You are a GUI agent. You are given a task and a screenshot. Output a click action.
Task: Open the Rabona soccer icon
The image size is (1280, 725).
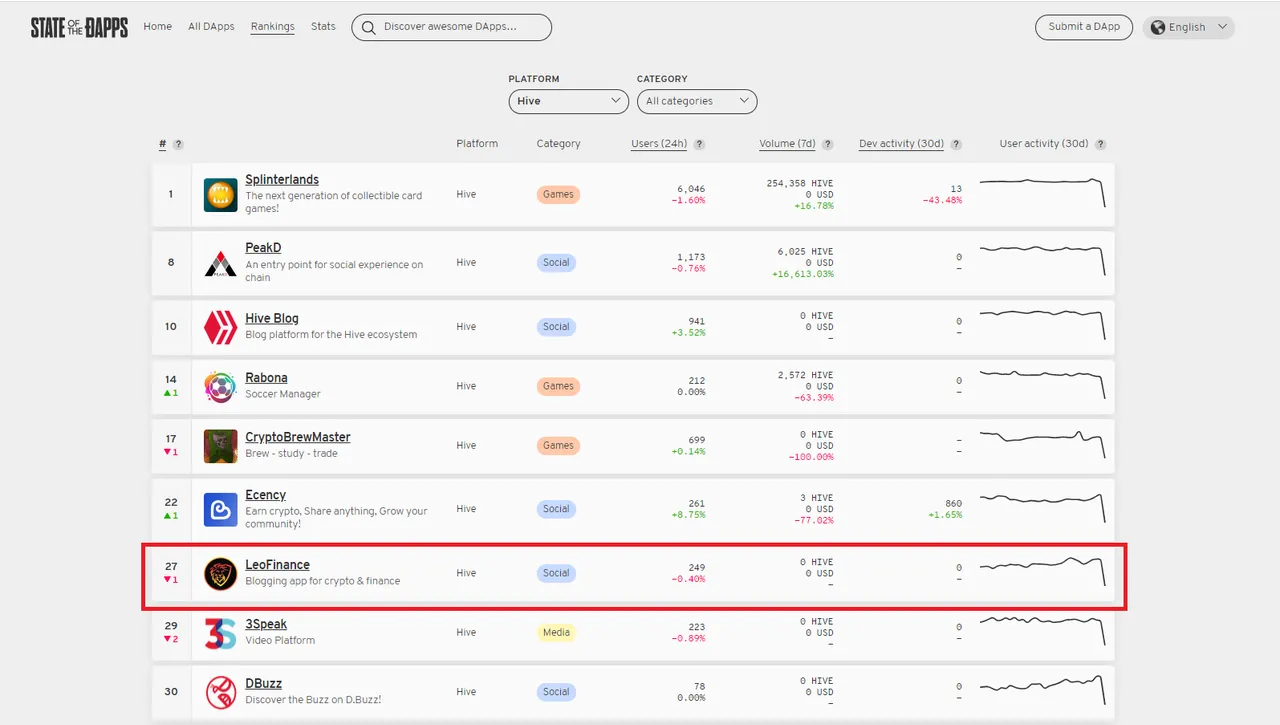pyautogui.click(x=220, y=386)
